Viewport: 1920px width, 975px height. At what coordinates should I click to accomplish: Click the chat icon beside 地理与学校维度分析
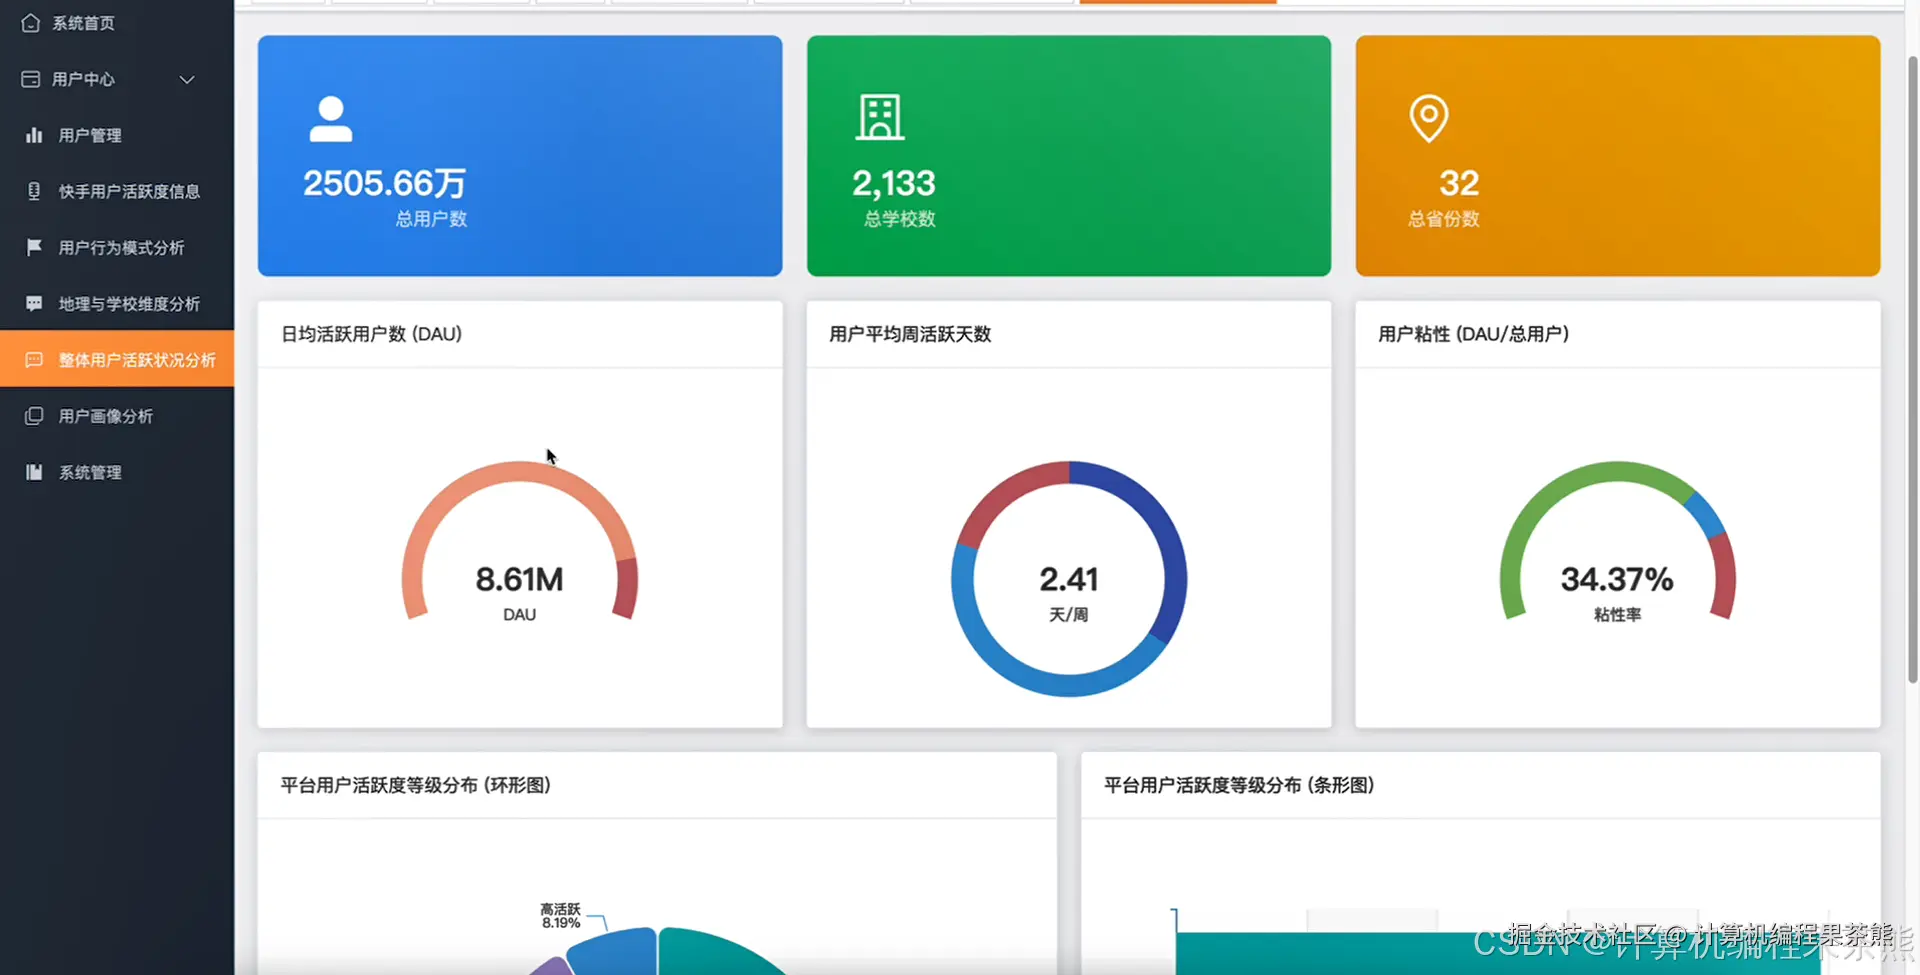[x=34, y=303]
